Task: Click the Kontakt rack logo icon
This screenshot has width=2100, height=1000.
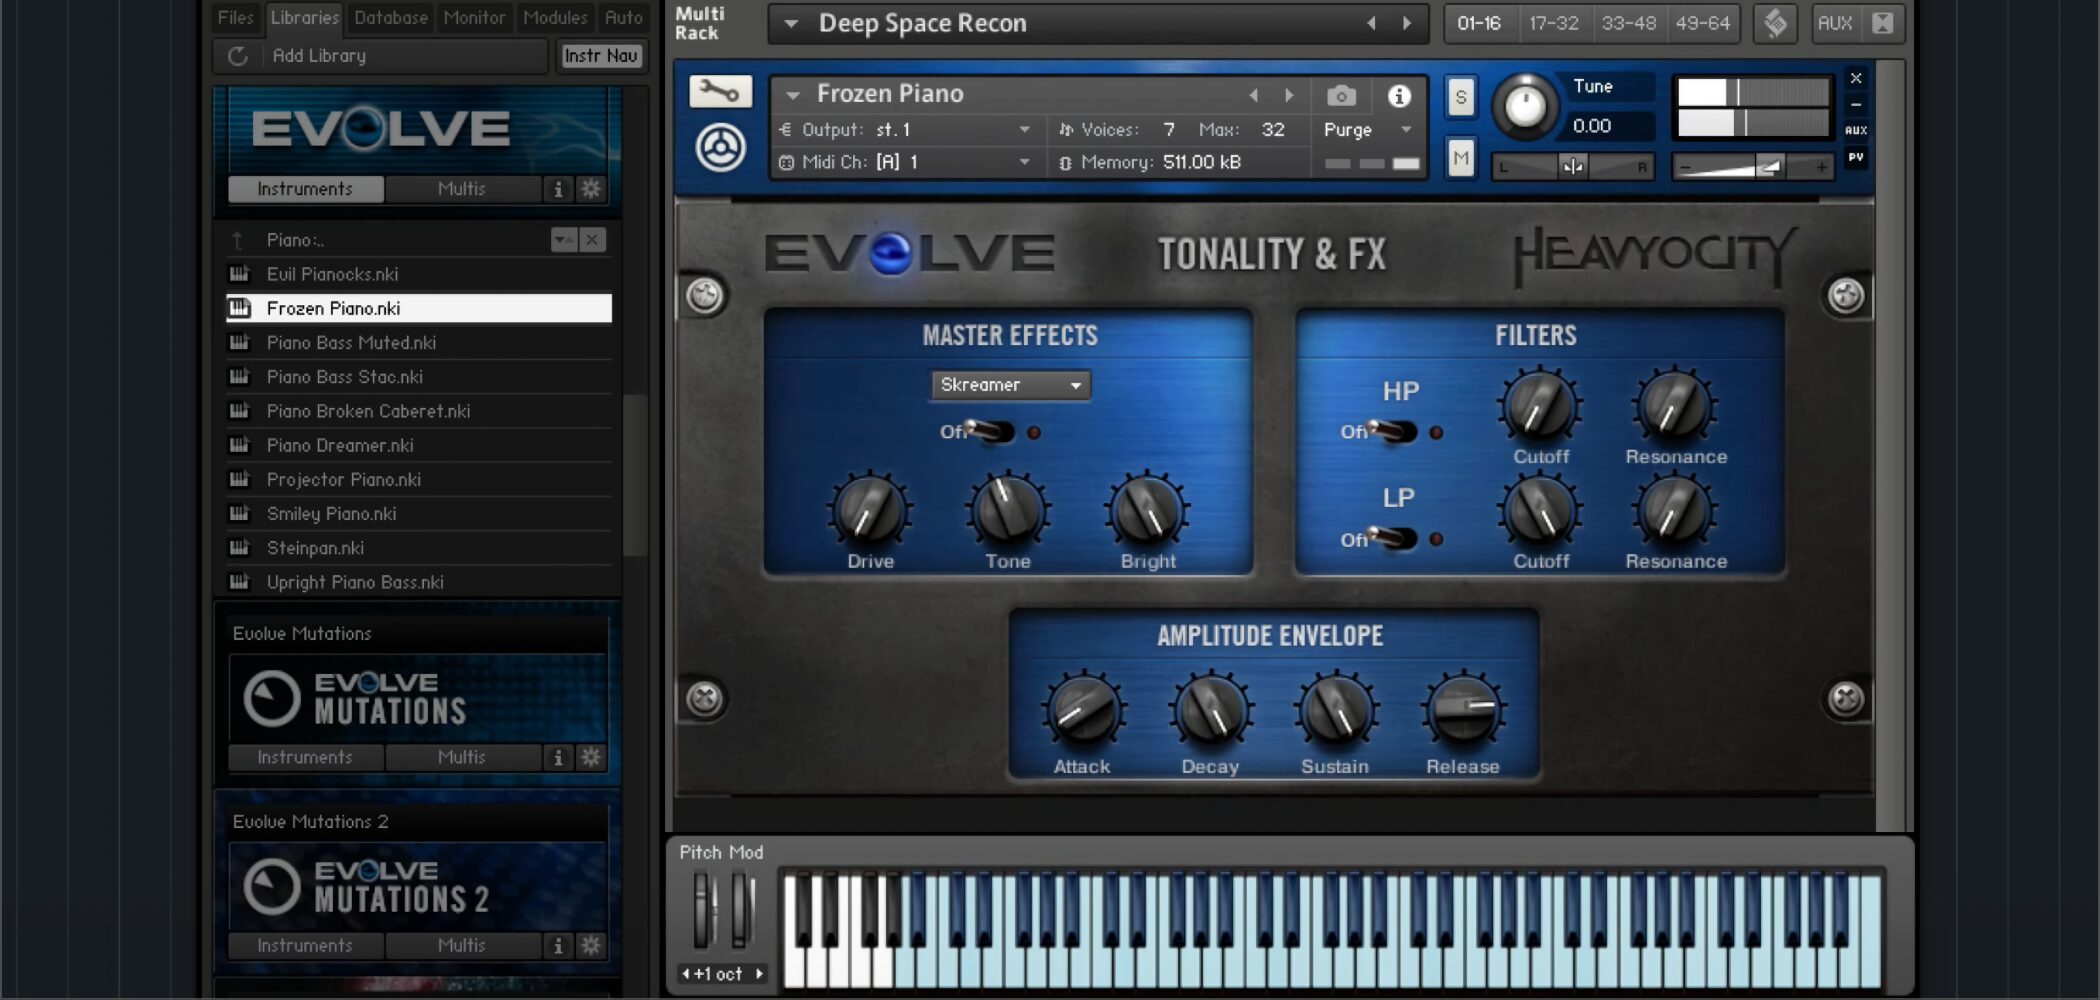Action: click(1776, 23)
